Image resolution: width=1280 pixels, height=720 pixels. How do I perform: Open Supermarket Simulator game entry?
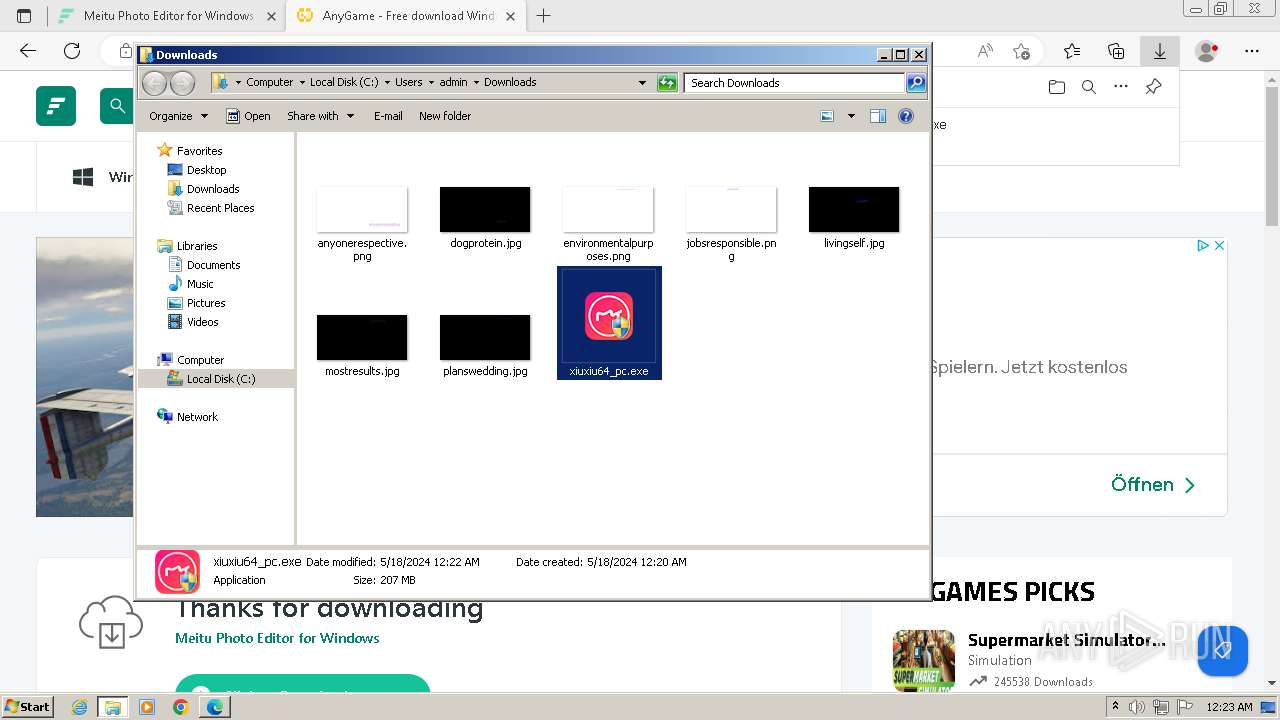(1066, 641)
